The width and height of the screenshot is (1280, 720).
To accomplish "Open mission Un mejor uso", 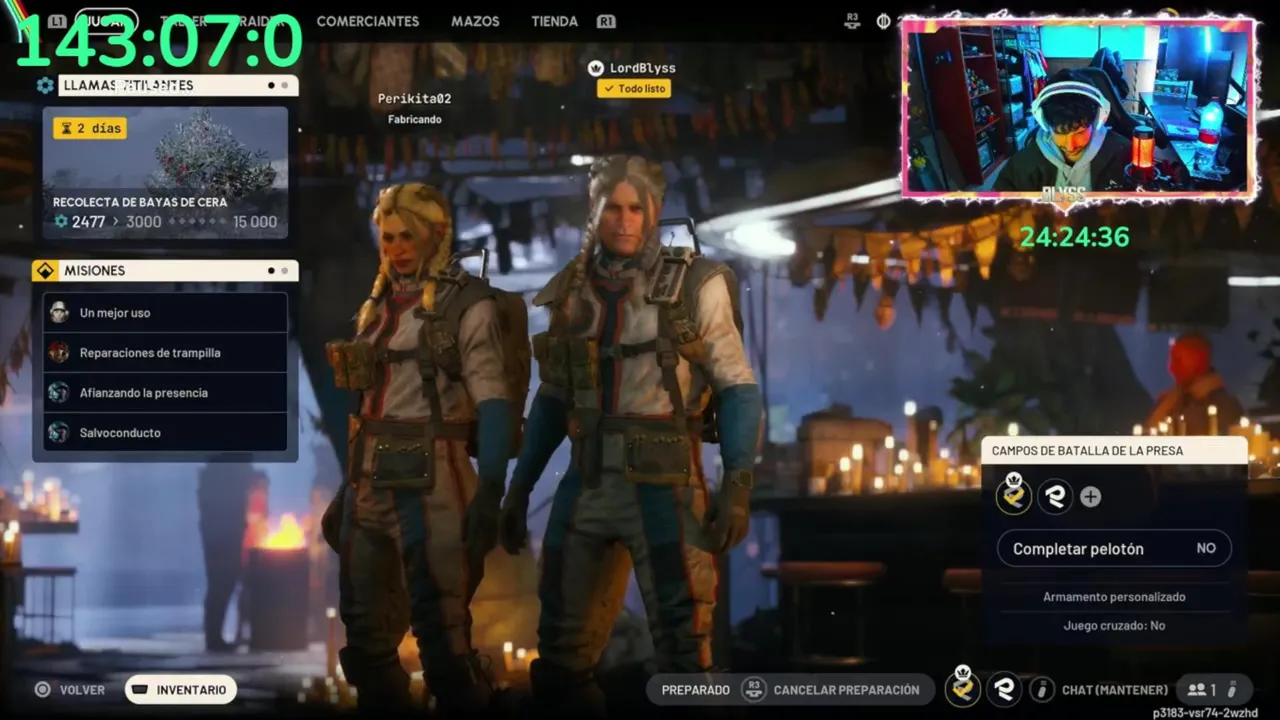I will click(165, 312).
